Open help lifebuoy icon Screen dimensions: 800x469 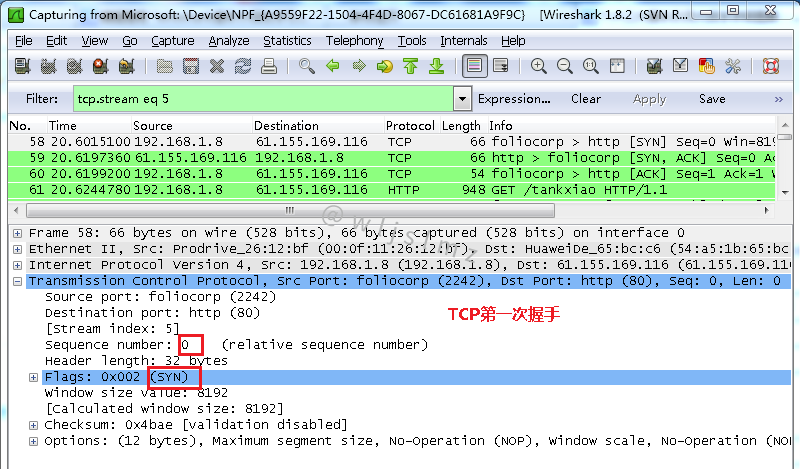click(x=770, y=66)
